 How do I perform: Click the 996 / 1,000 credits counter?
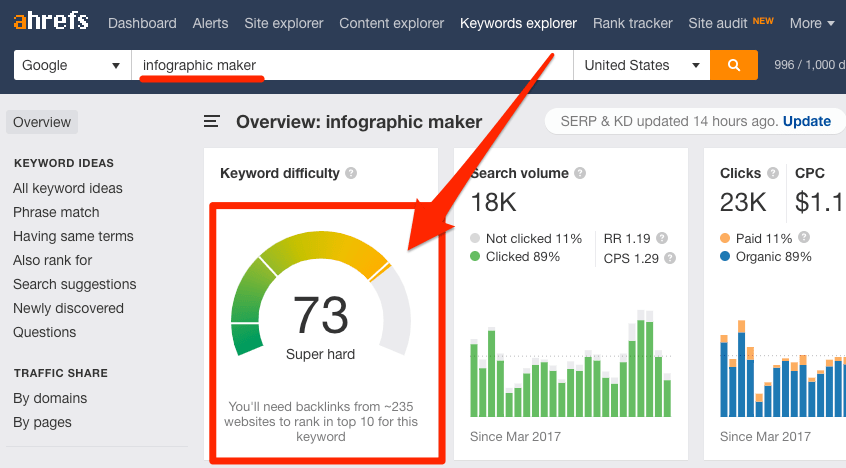809,65
